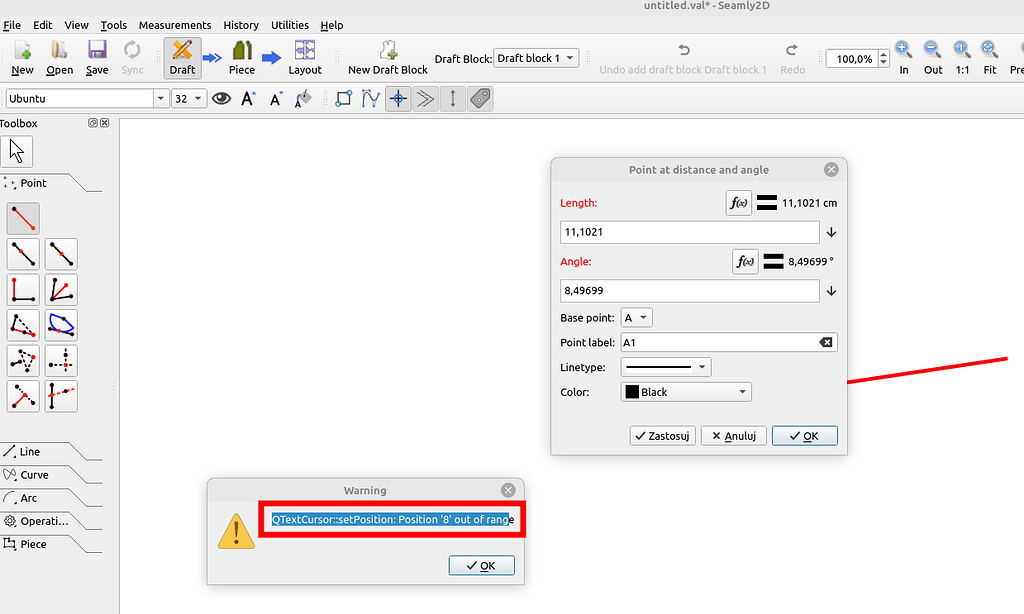Enable the point crosshair snap toggle
The image size is (1024, 614).
(x=398, y=98)
